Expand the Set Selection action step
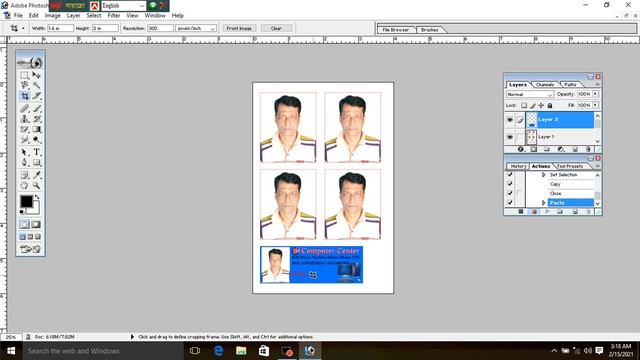 [543, 175]
